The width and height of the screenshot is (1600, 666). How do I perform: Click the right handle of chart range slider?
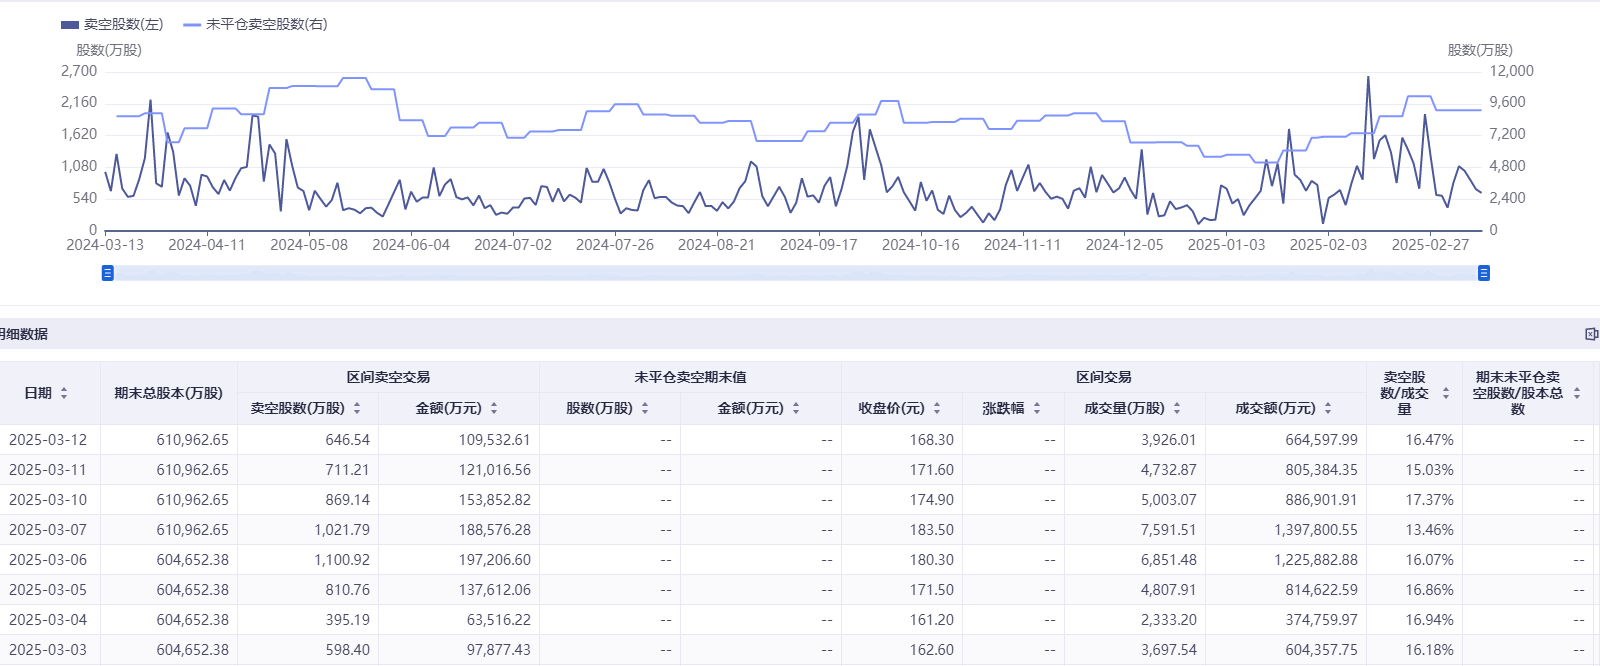coord(1484,273)
